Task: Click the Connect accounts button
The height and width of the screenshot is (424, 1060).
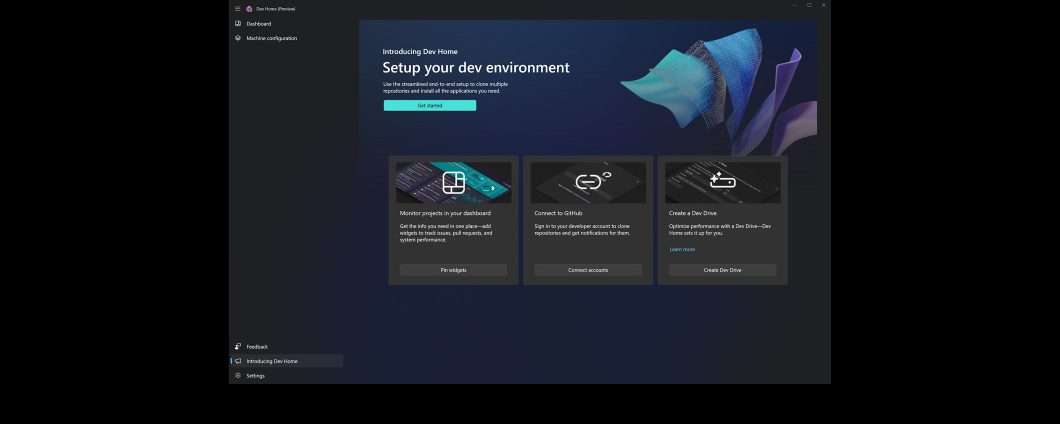Action: tap(588, 270)
